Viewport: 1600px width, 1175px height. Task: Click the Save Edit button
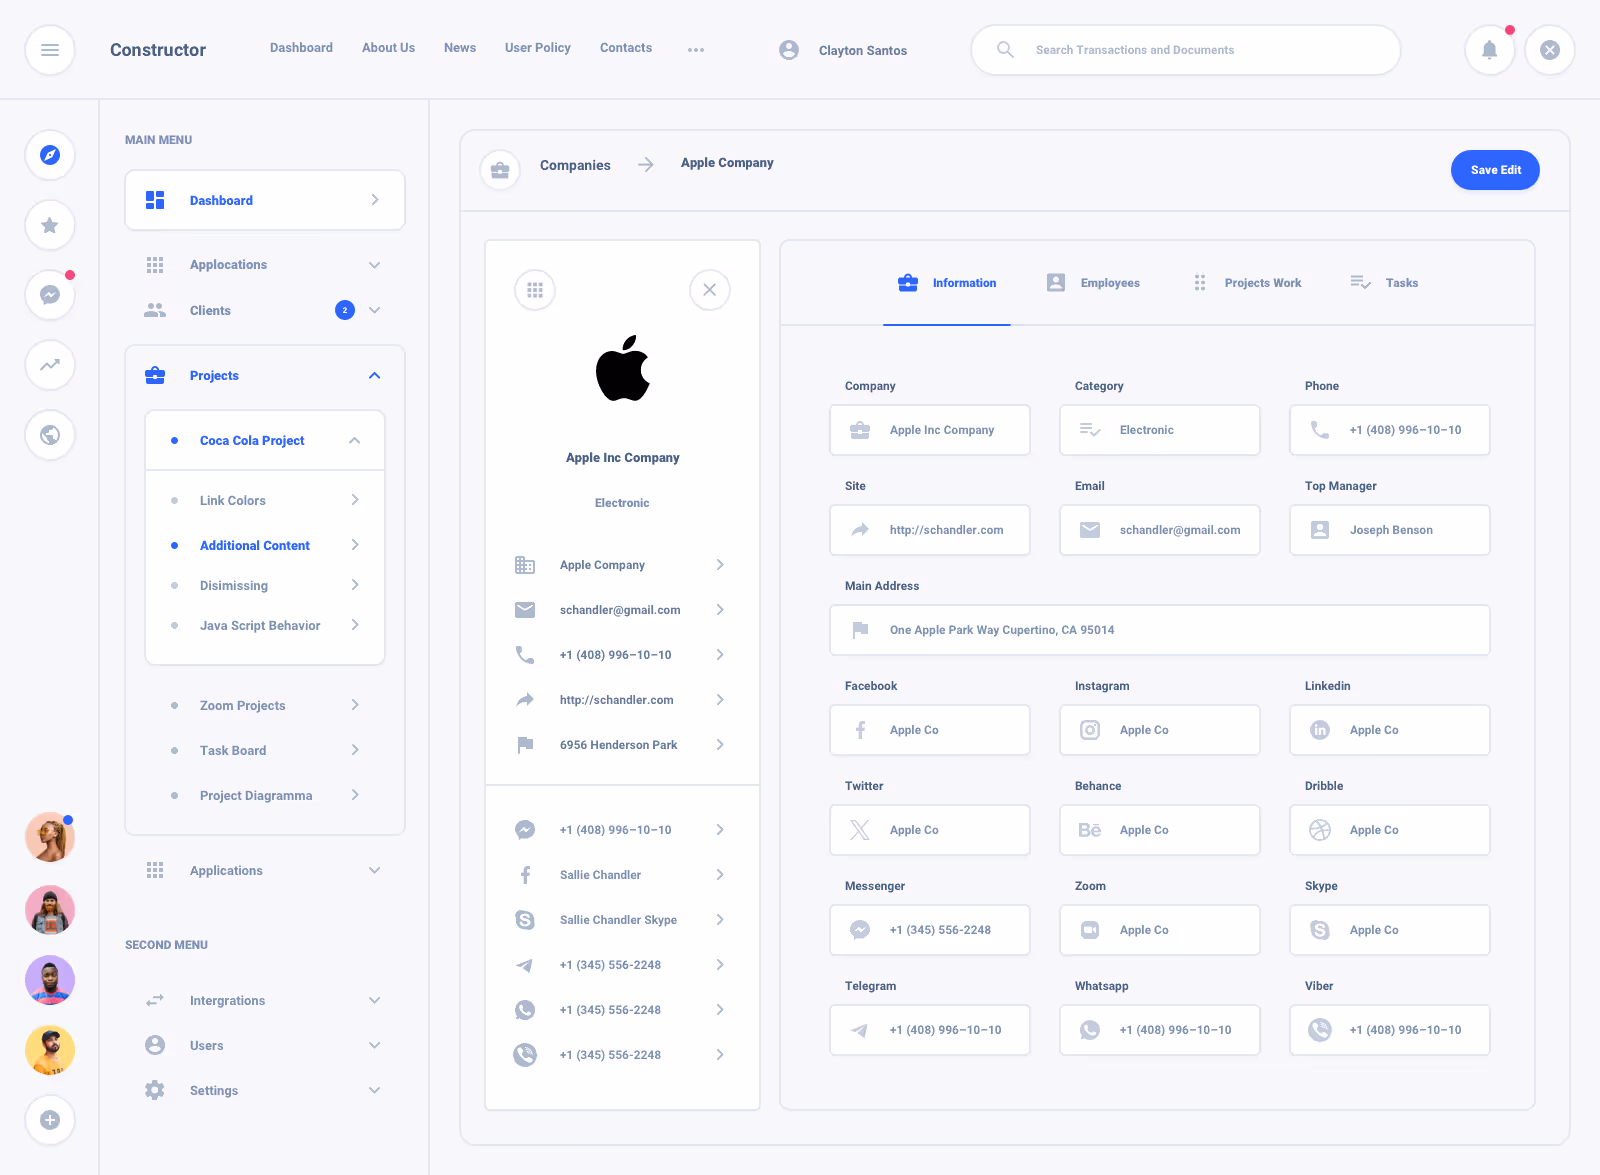pos(1495,170)
